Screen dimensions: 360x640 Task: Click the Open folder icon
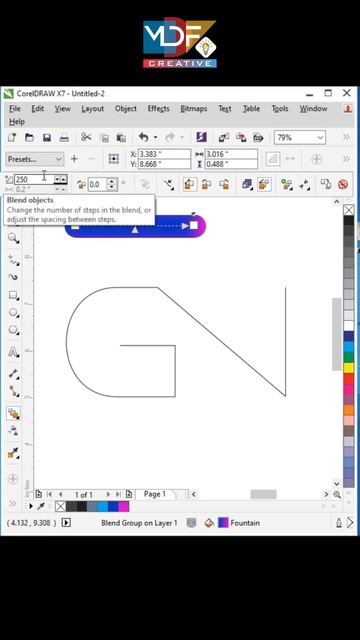click(x=29, y=138)
